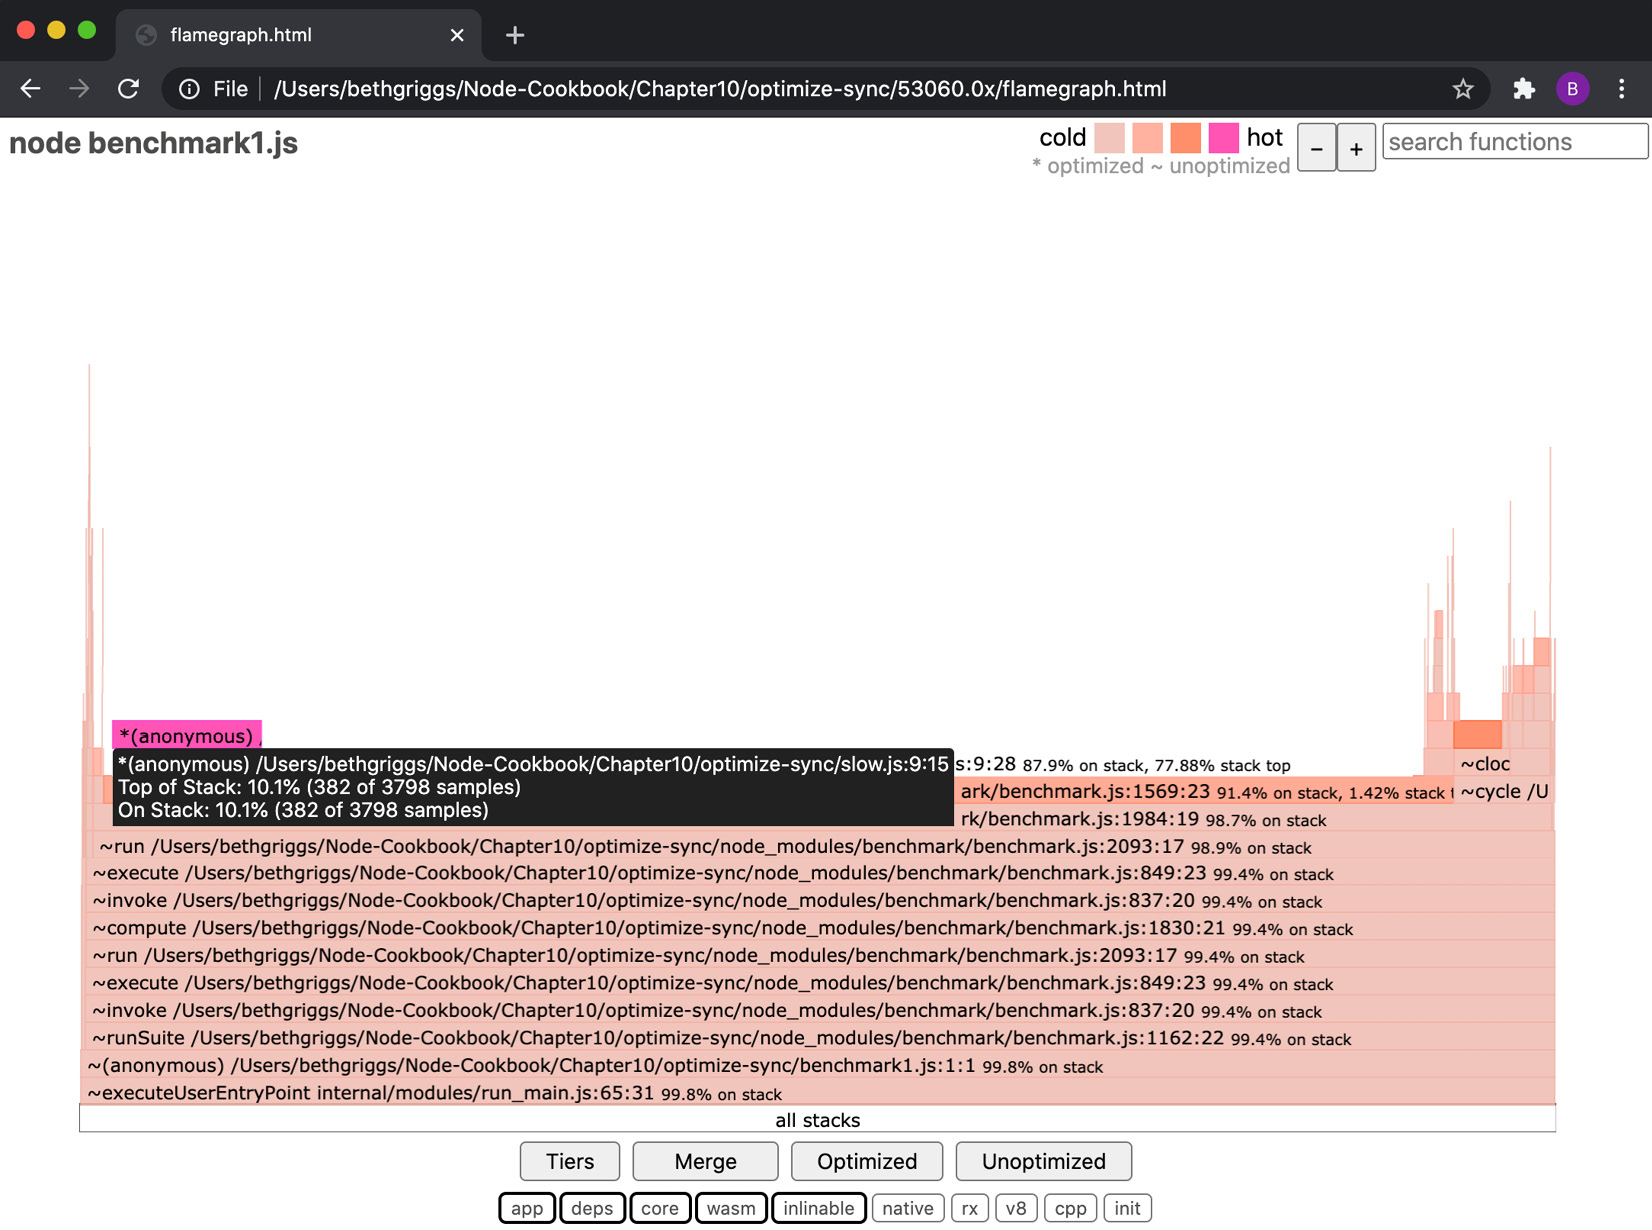
Task: Toggle the app stack filter
Action: (527, 1207)
